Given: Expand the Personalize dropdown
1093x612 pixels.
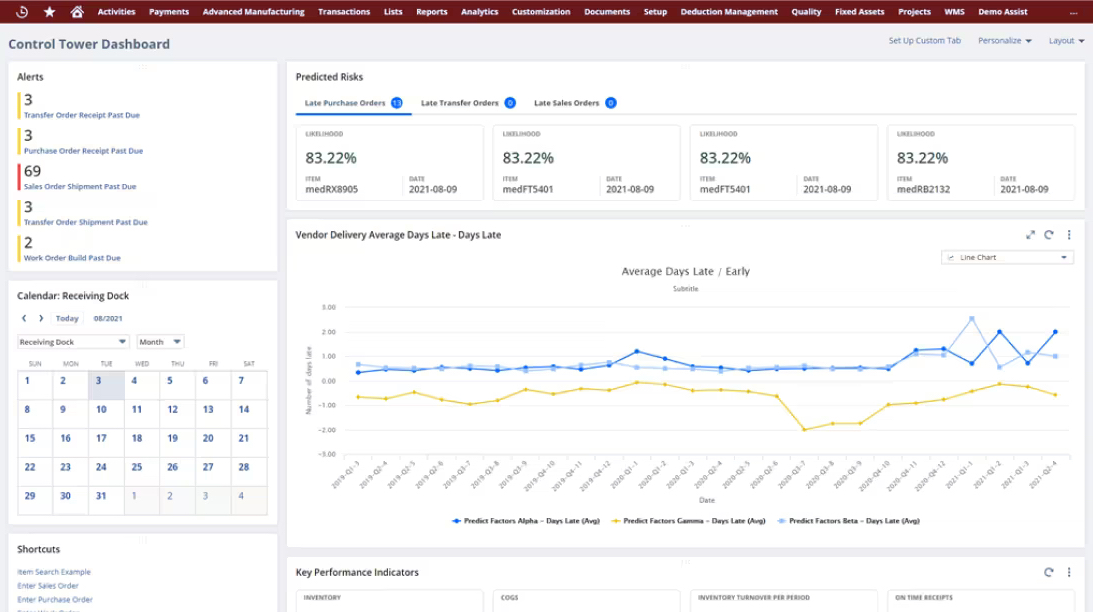Looking at the screenshot, I should tap(1004, 41).
